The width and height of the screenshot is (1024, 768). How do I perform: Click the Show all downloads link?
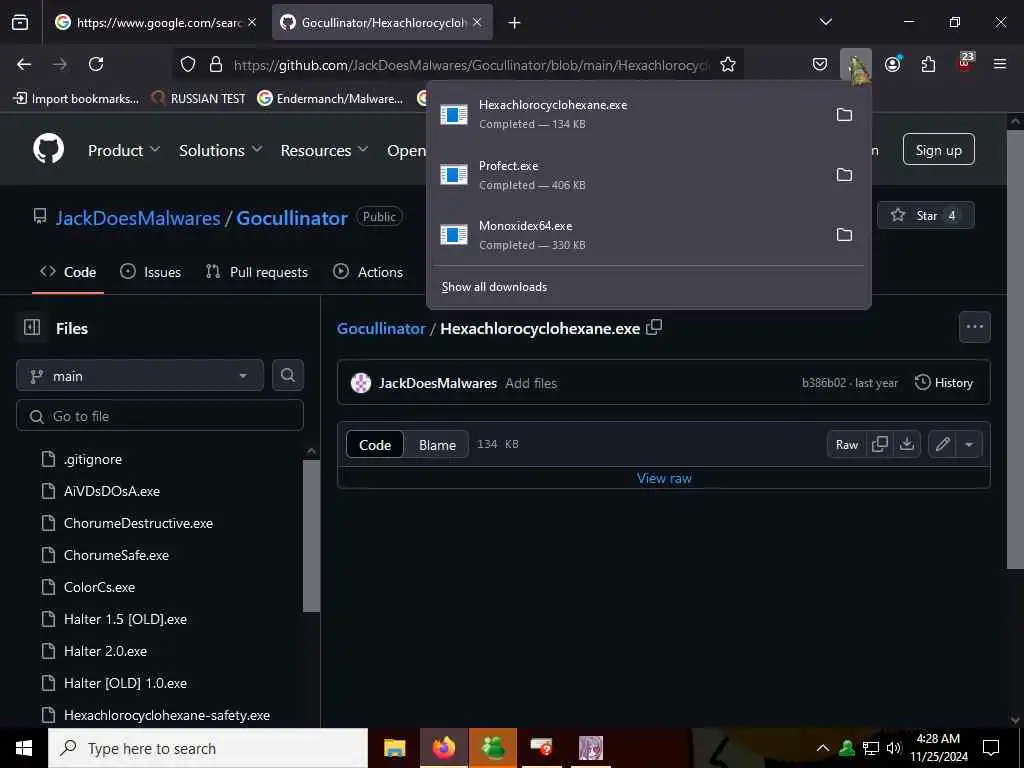point(494,287)
